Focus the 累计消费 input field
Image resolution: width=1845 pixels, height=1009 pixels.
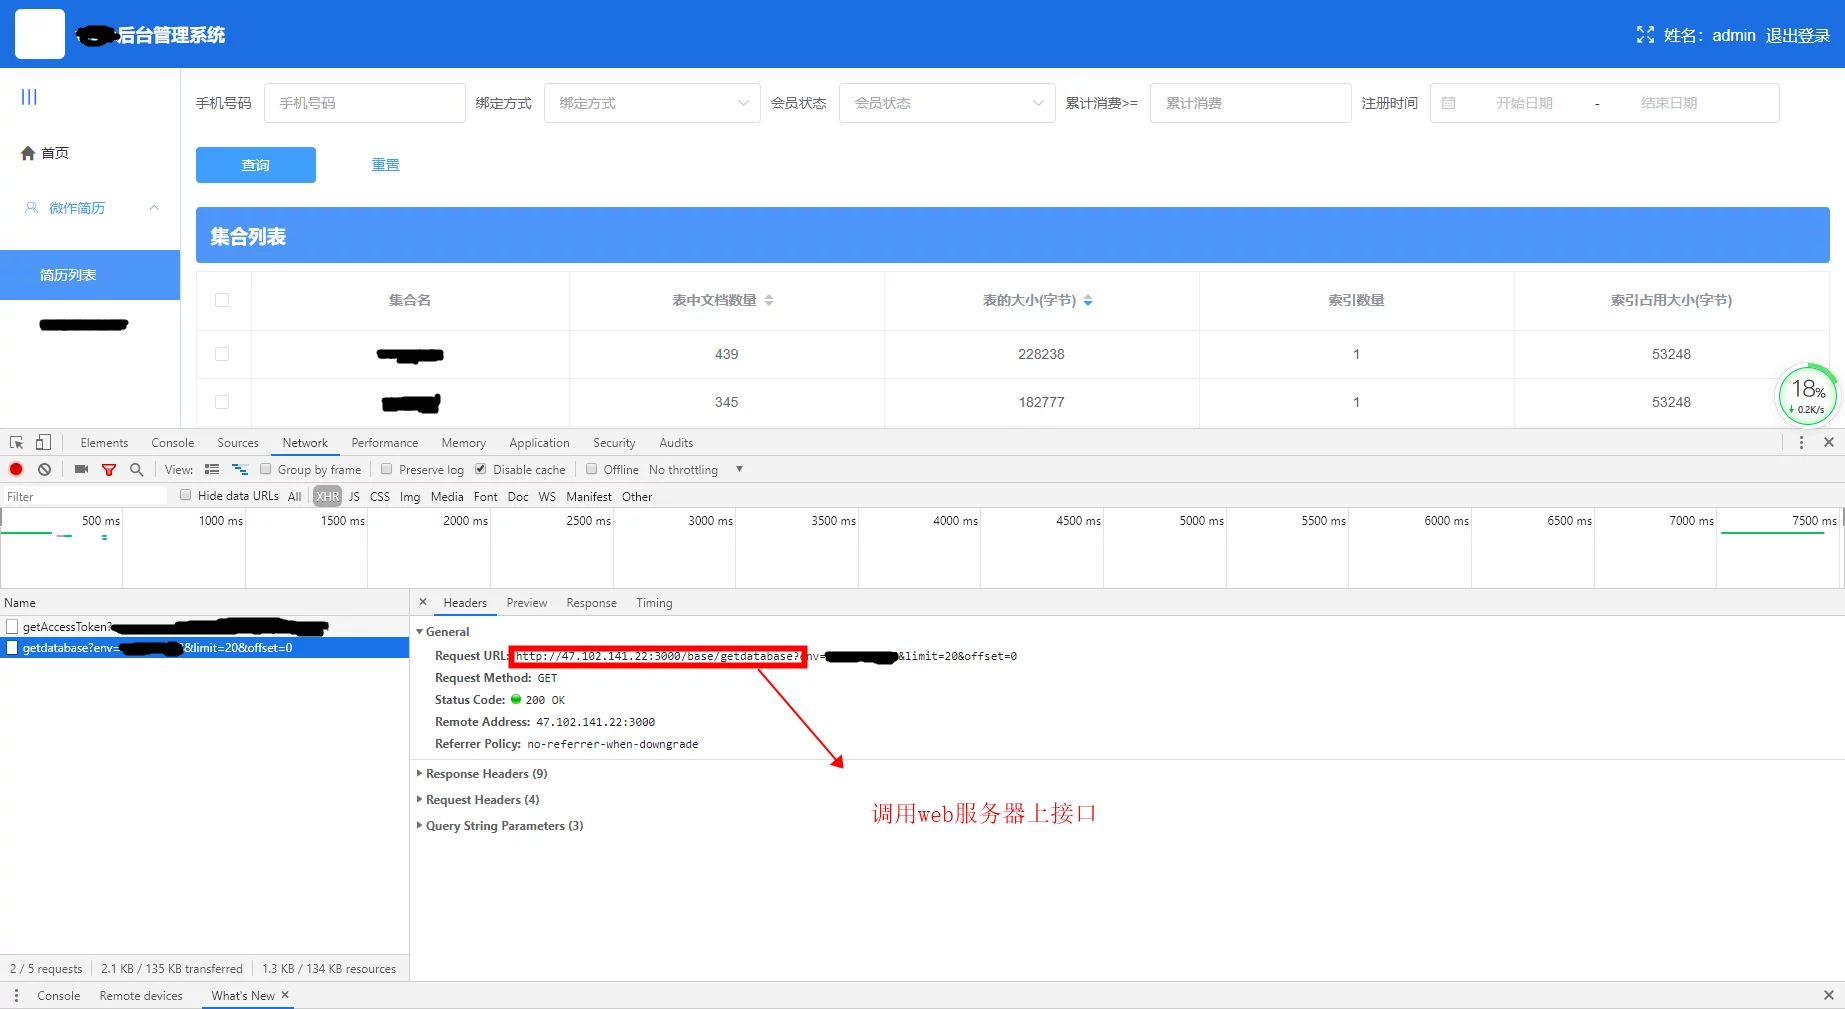tap(1251, 103)
